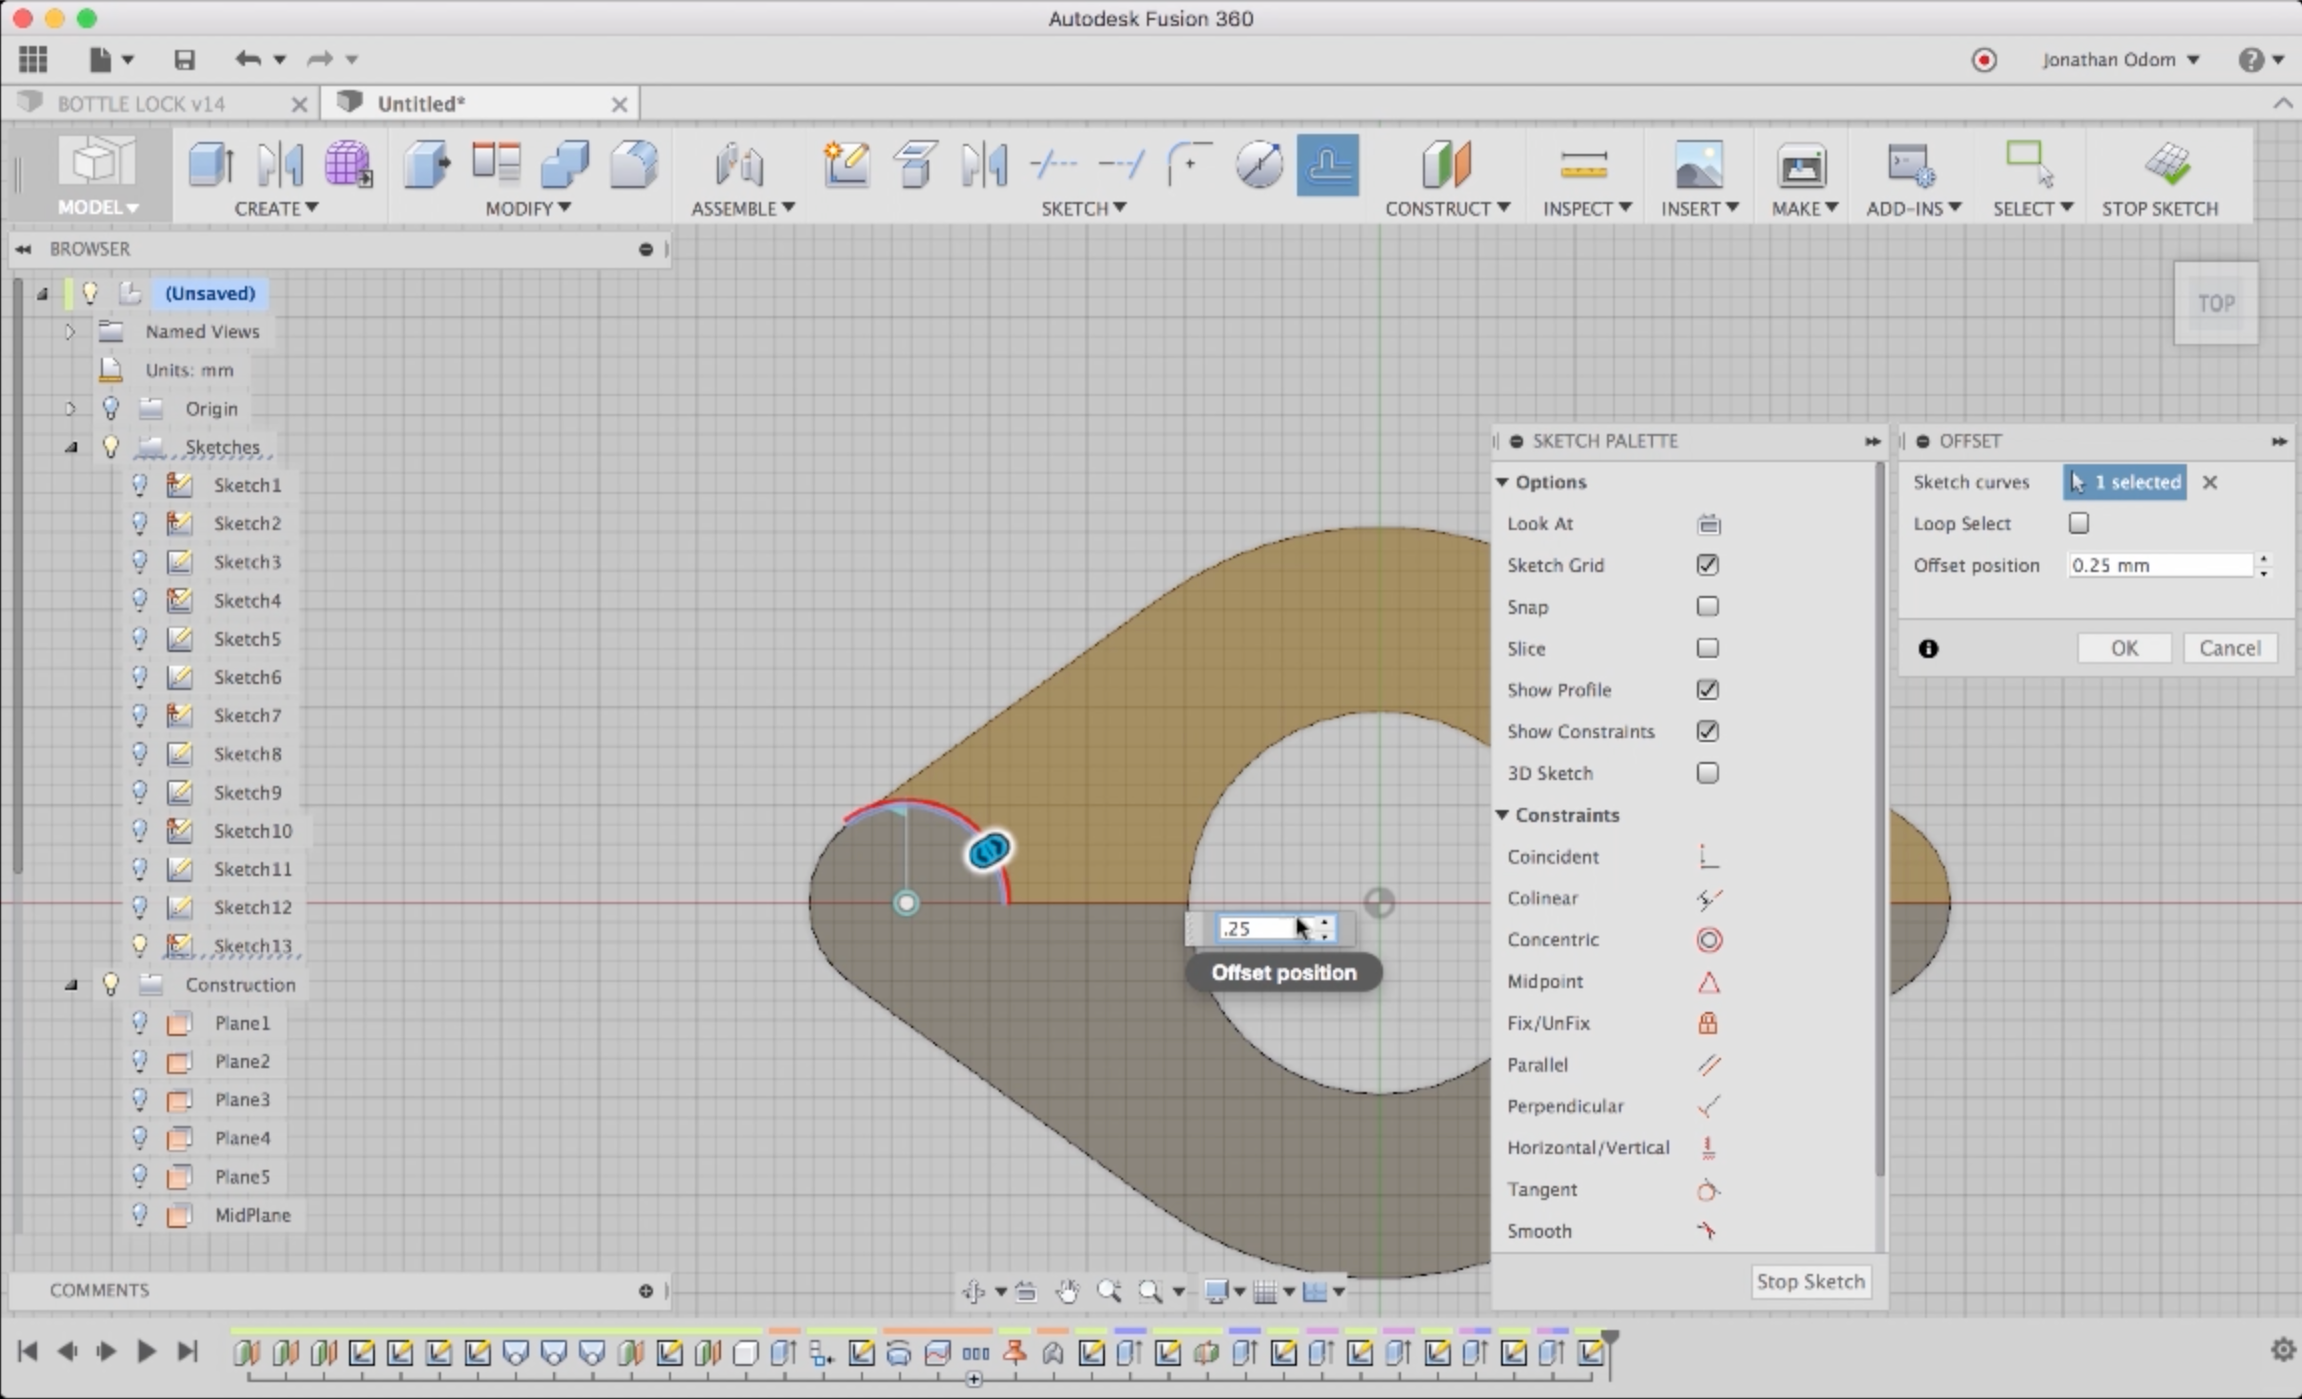Open the CONSTRUCT dropdown menu
This screenshot has width=2302, height=1399.
(1446, 208)
